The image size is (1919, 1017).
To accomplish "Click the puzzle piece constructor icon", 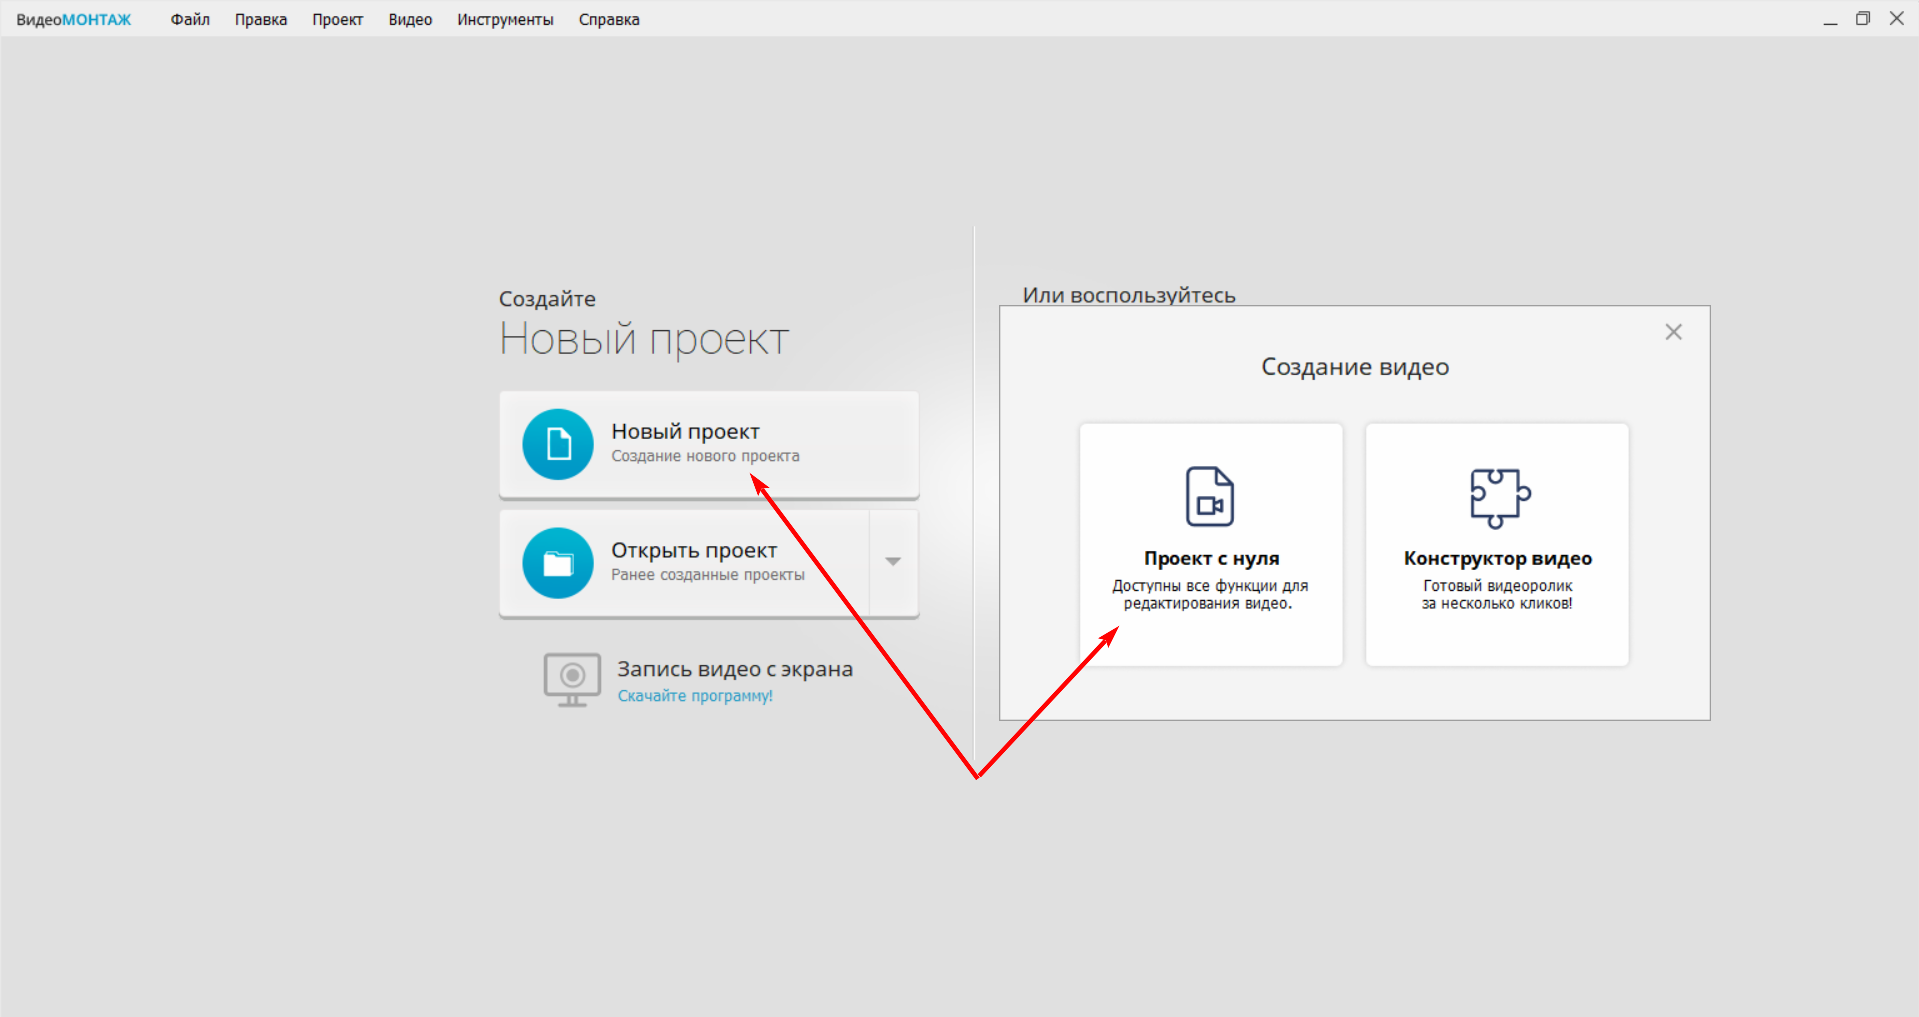I will pos(1499,497).
